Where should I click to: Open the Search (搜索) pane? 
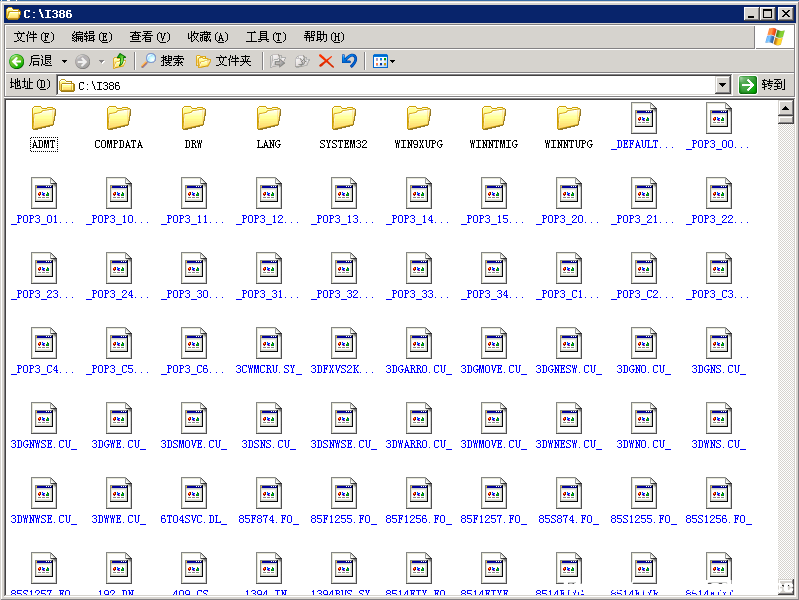pos(162,61)
